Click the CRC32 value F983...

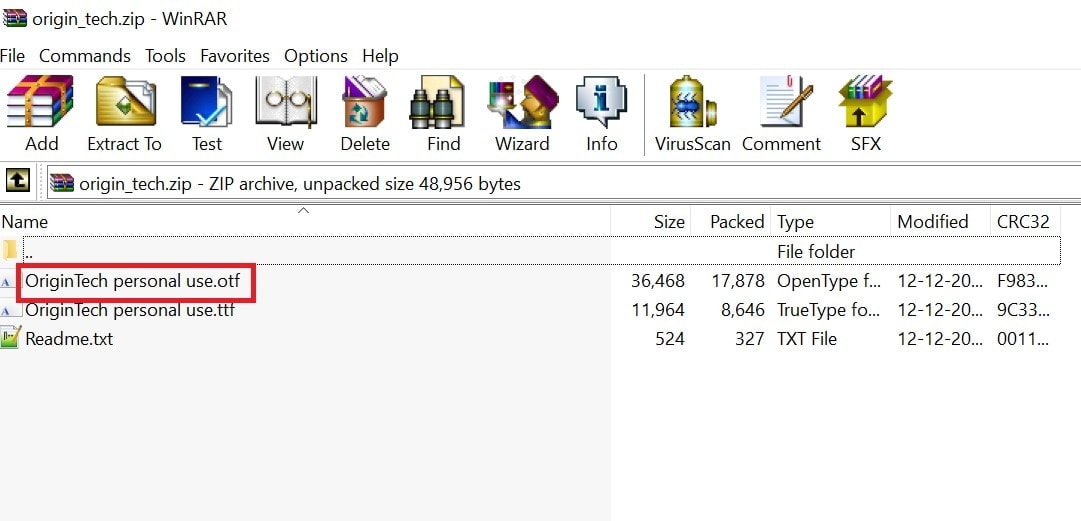click(x=1023, y=281)
